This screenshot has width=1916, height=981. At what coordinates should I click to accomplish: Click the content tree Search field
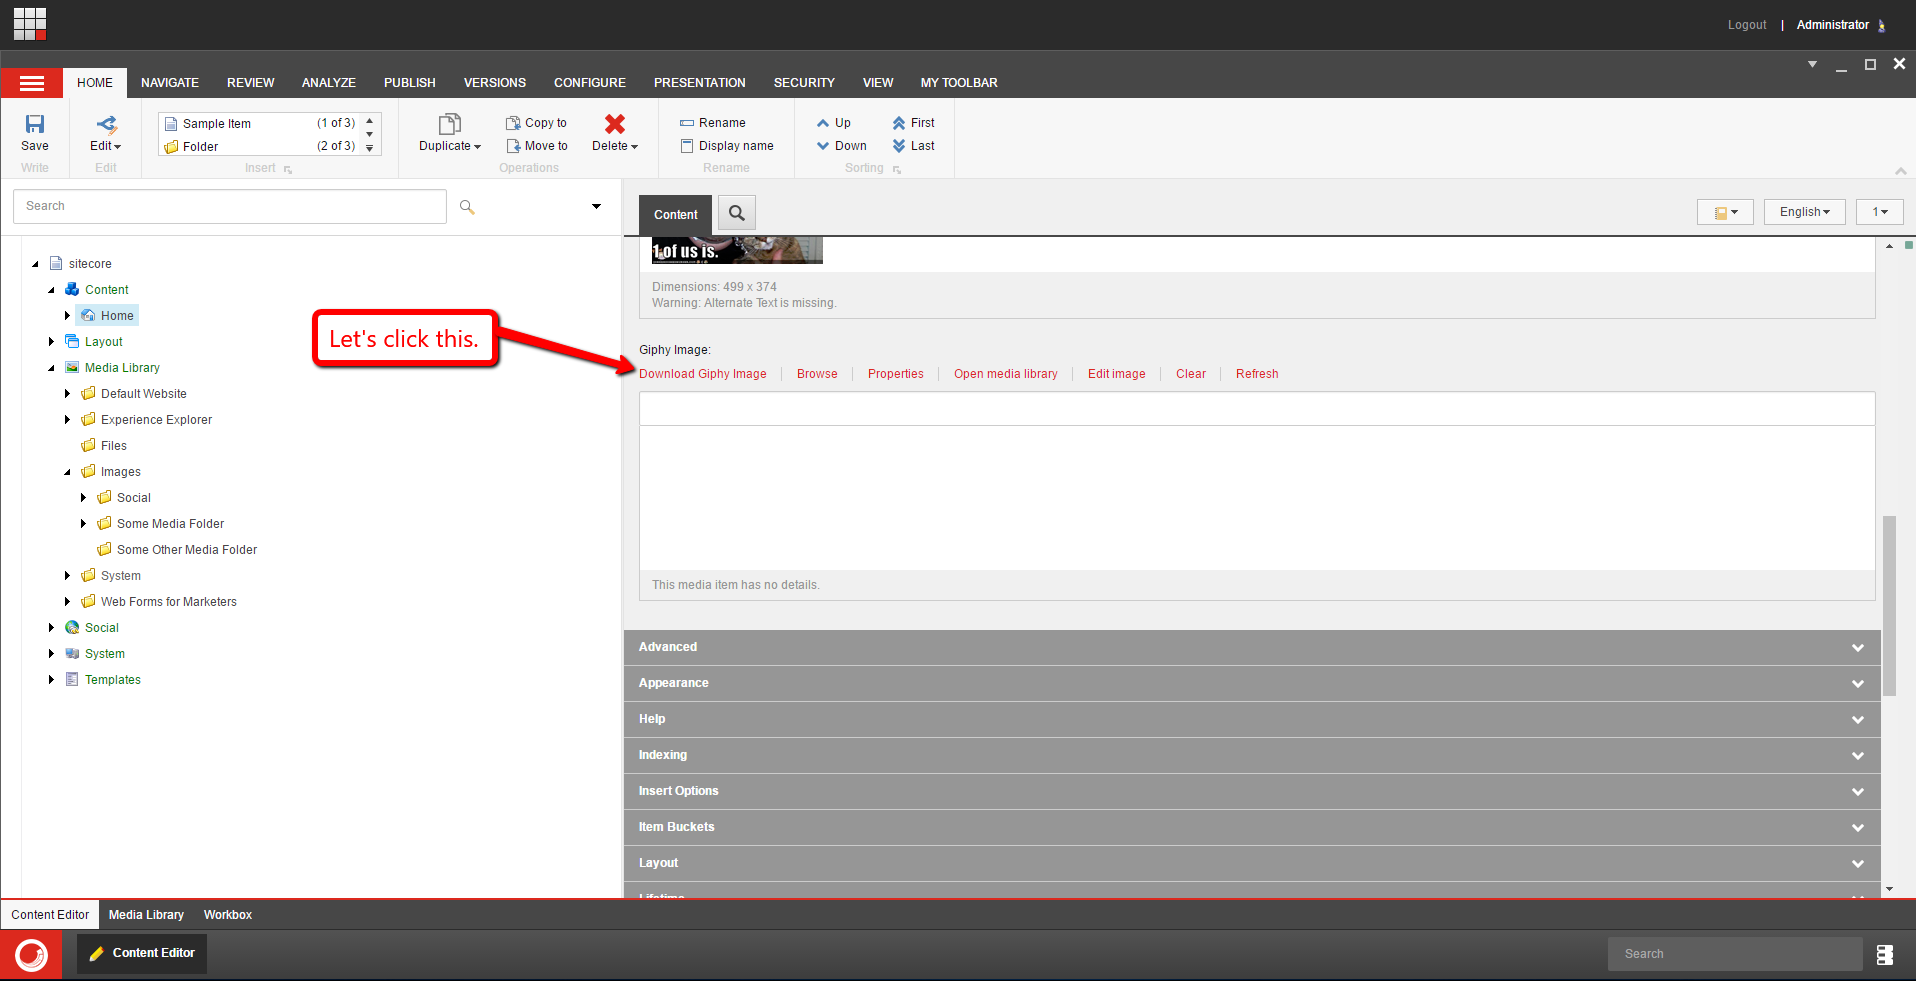230,206
